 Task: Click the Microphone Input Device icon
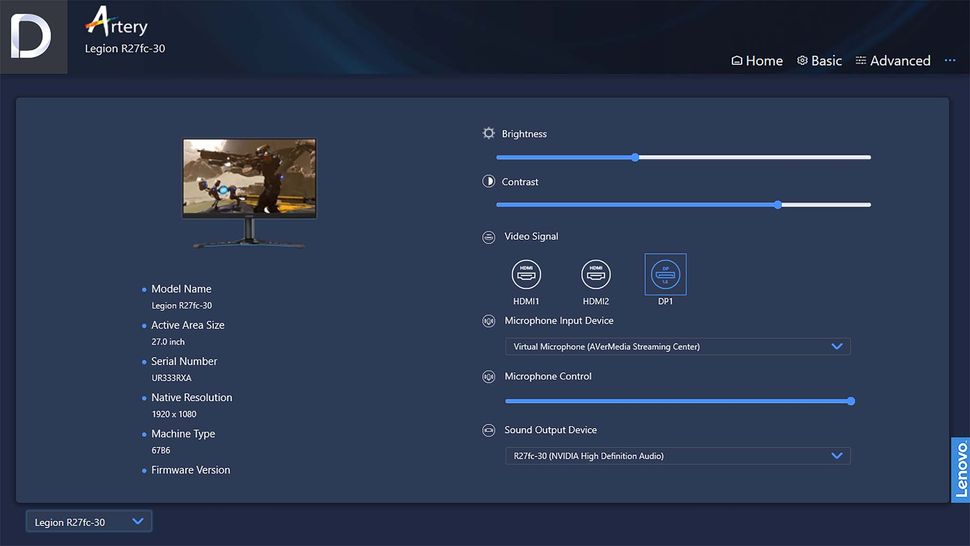click(x=489, y=321)
